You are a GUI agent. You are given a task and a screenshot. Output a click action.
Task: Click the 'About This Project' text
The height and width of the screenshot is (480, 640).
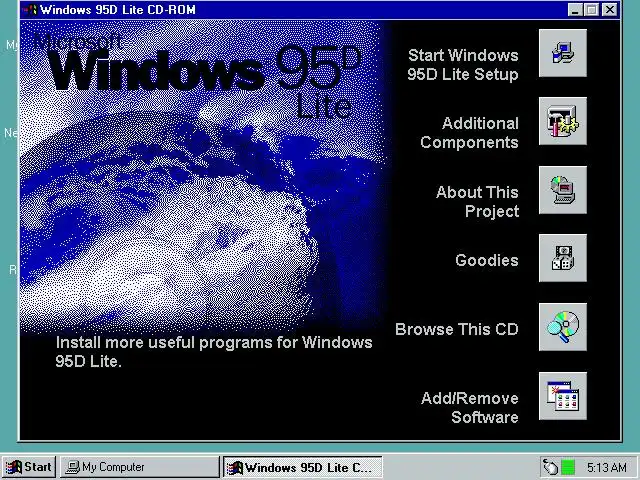click(x=477, y=202)
